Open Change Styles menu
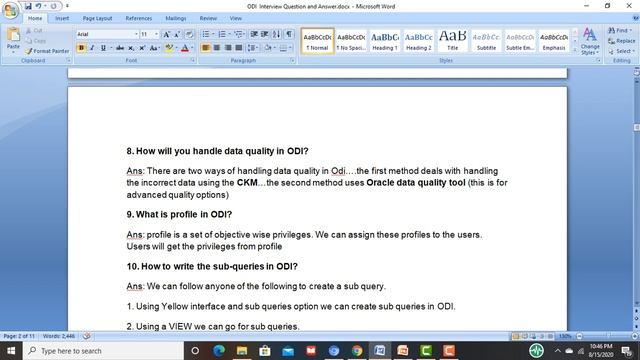Screen dimensions: 640x360 pos(590,41)
